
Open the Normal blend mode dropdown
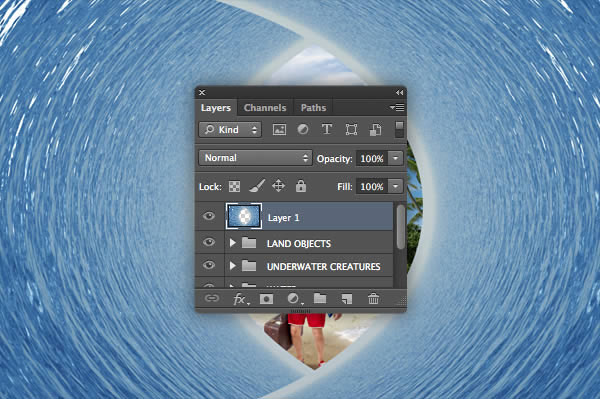255,158
